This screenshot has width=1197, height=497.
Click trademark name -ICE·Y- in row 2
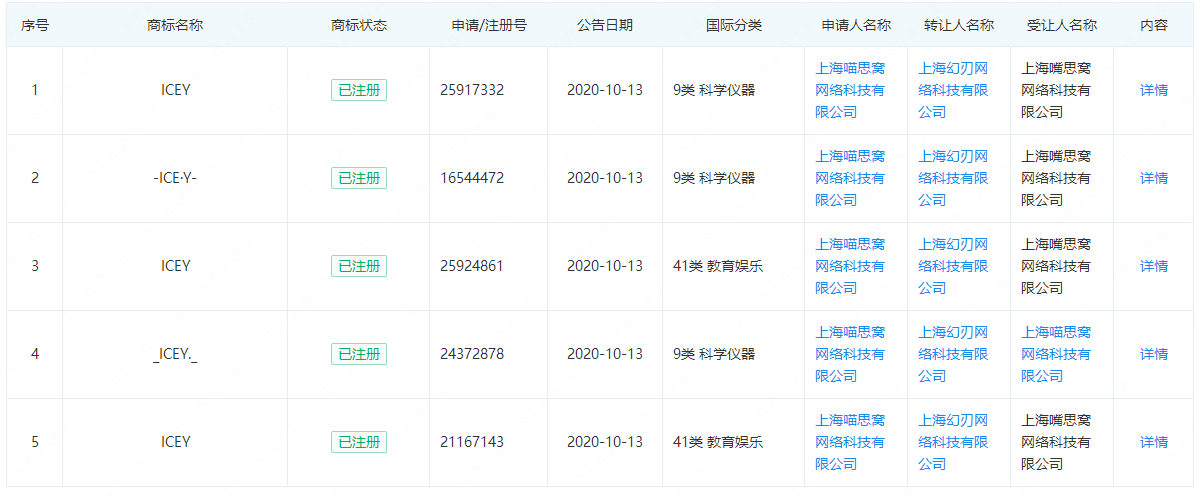[x=175, y=178]
